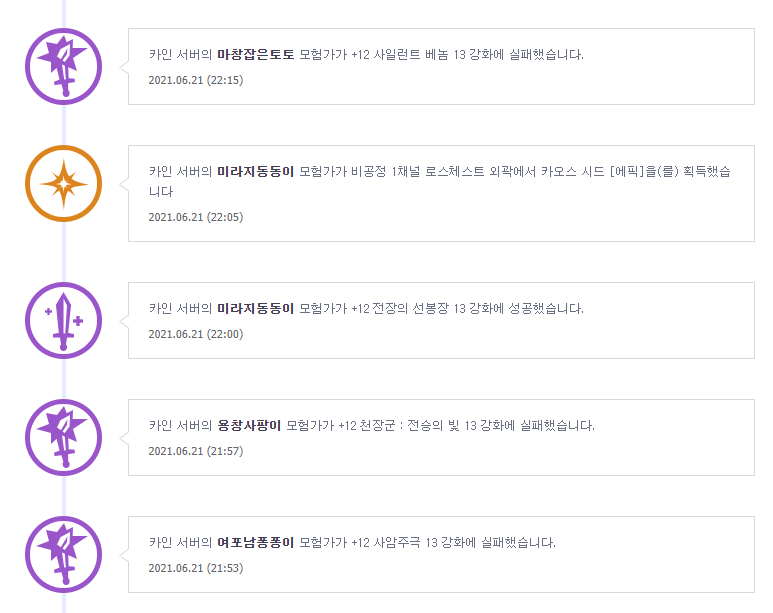Click the sword upgrade-success icon at 22:00
This screenshot has width=773, height=613.
(x=64, y=321)
